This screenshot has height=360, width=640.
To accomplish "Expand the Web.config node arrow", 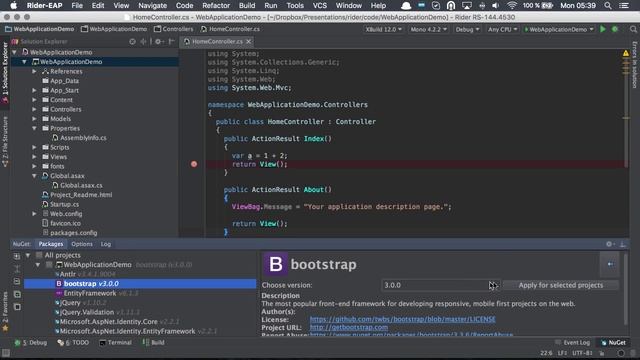I will (35, 214).
